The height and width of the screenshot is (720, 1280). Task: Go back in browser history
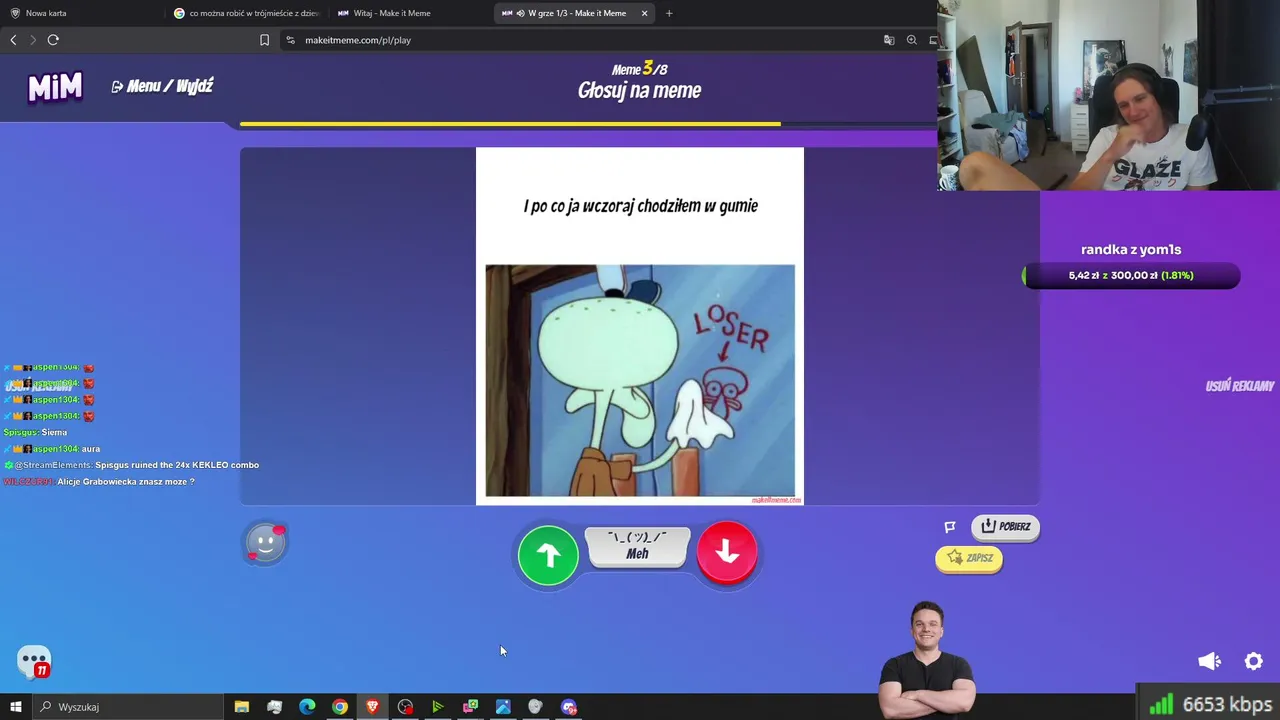point(13,40)
